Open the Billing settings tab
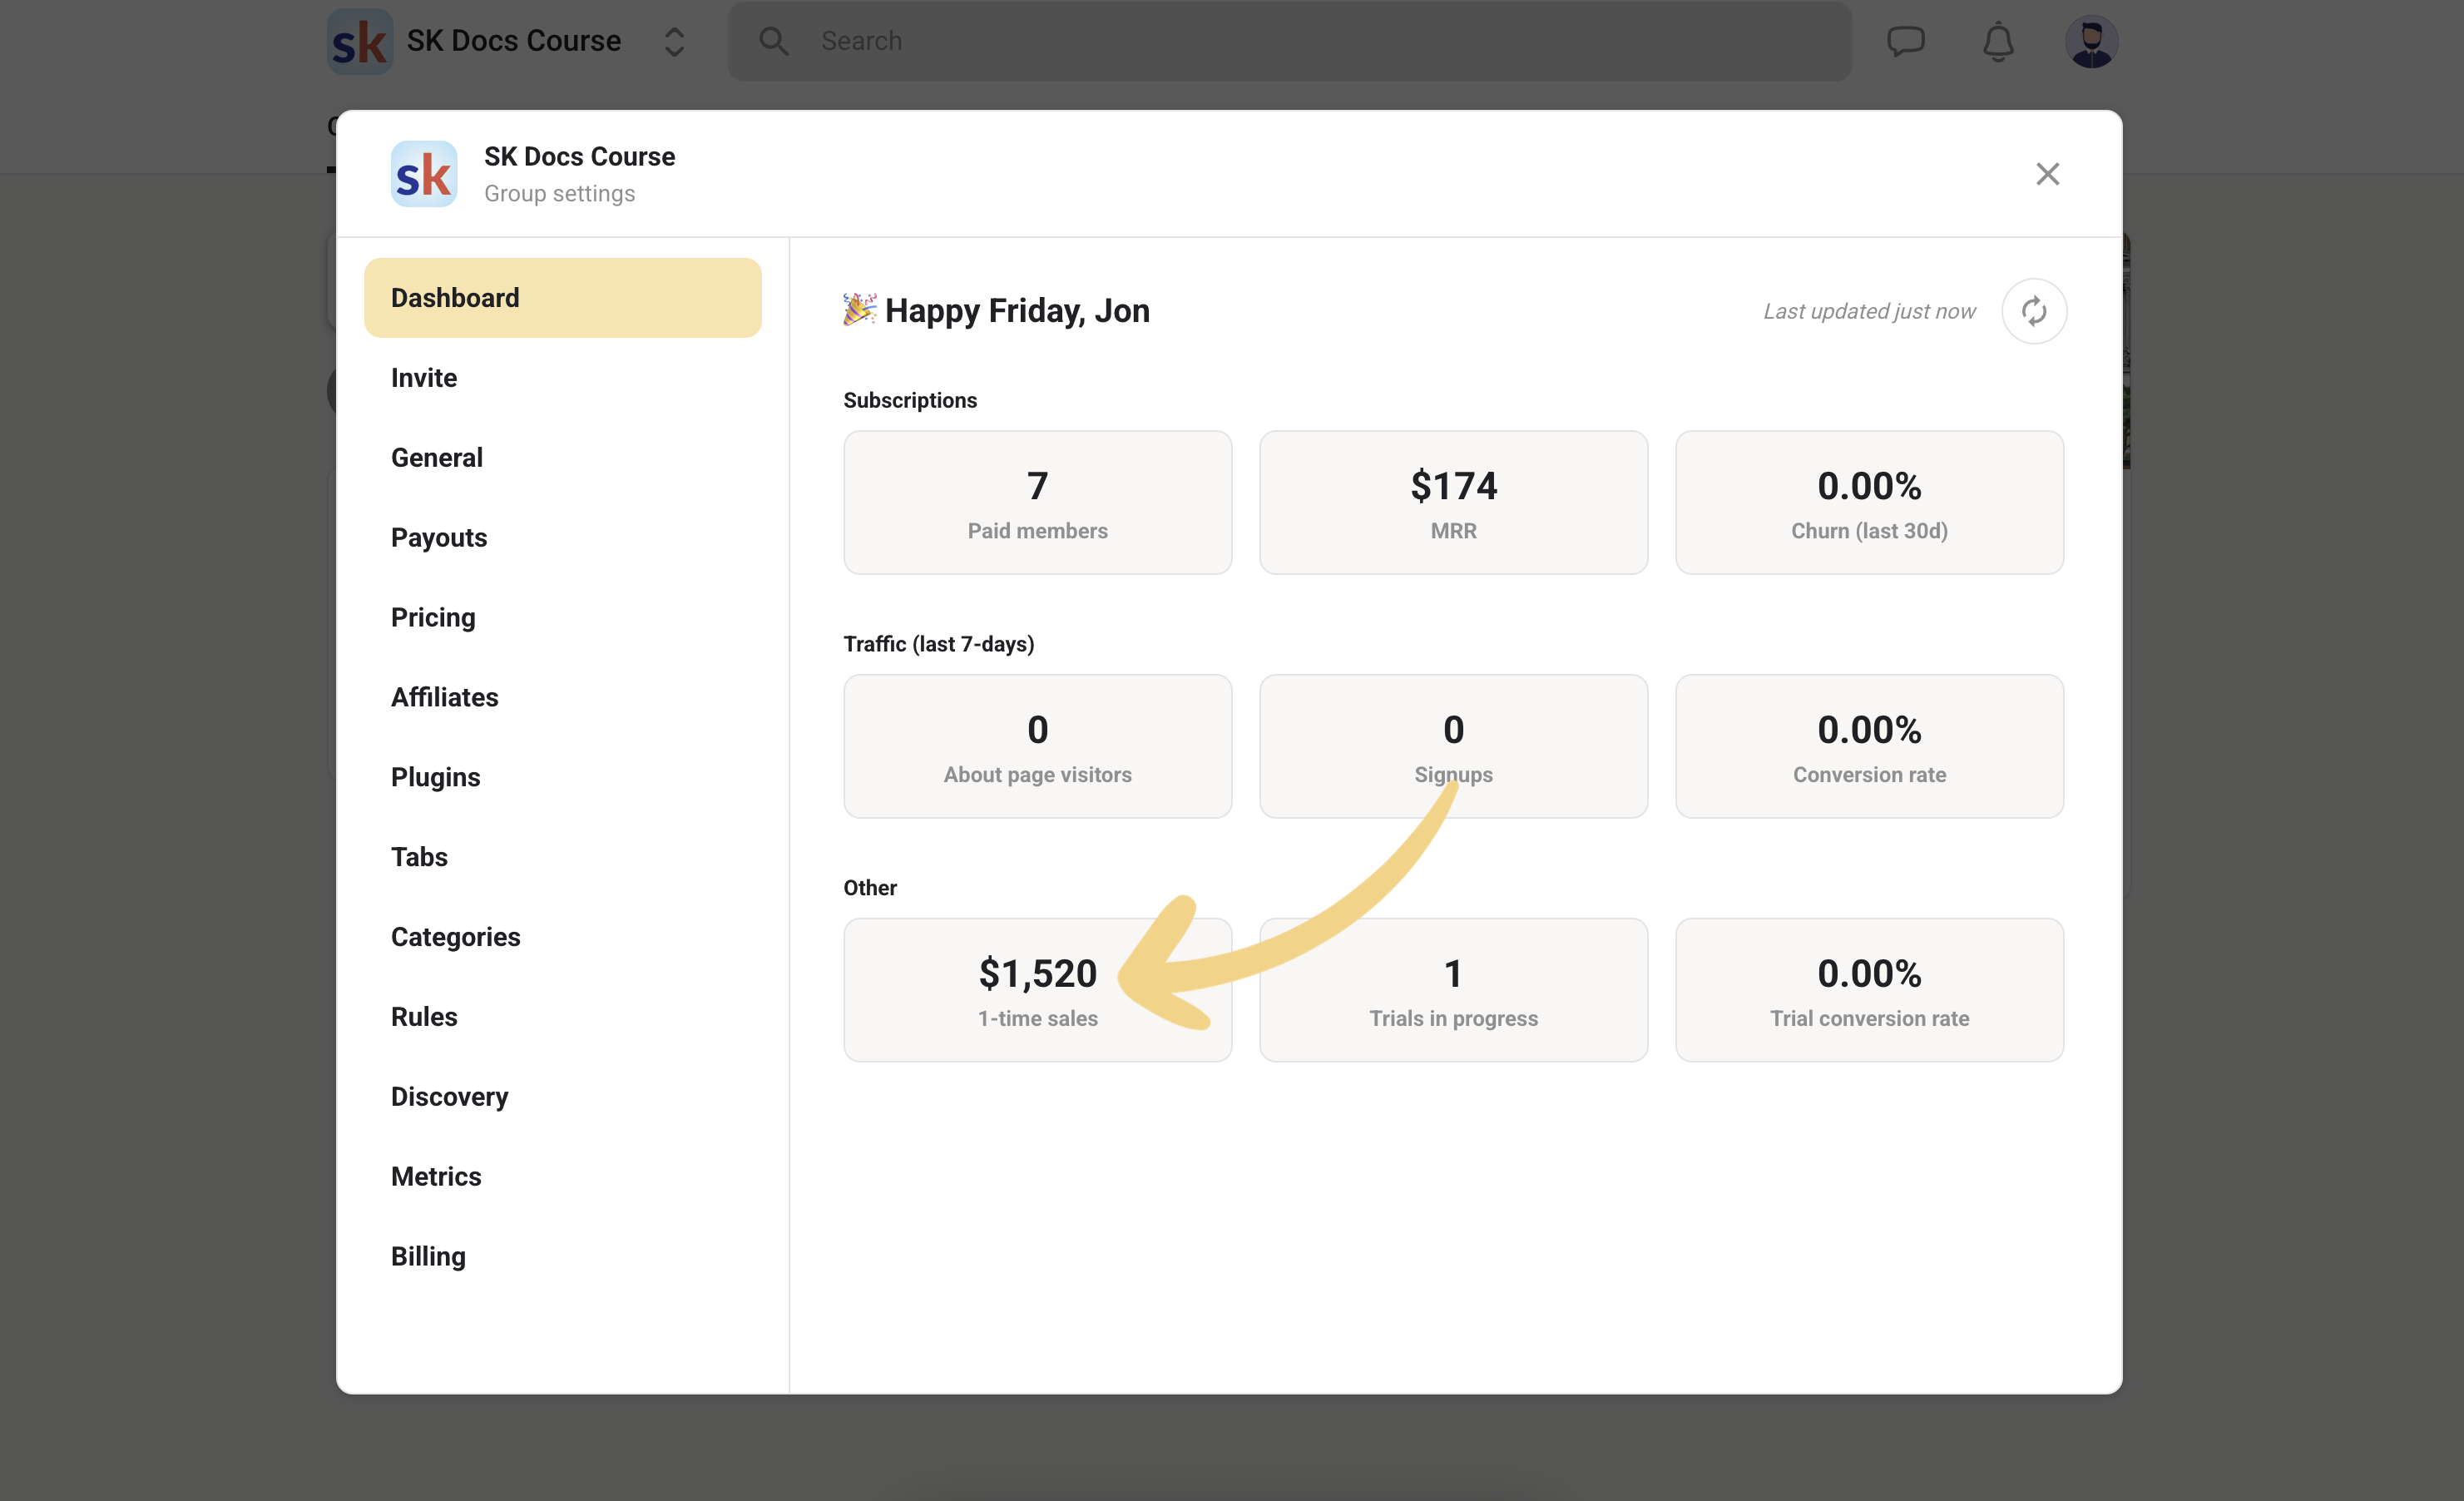2464x1501 pixels. 562,1257
